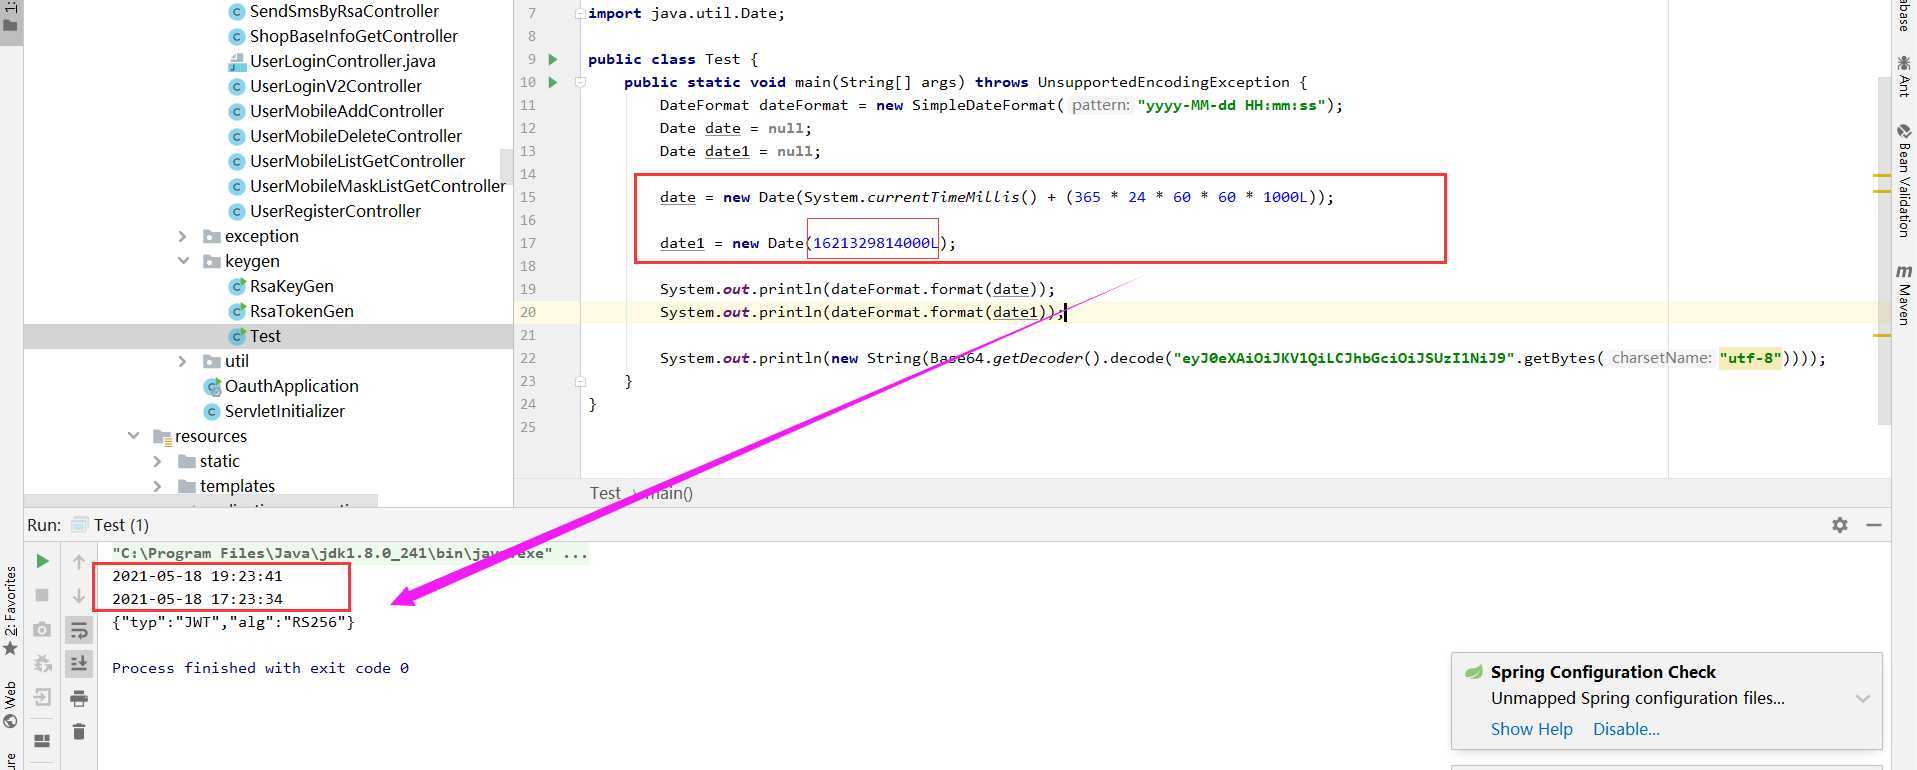Viewport: 1917px width, 770px height.
Task: Select UserMobileListGetController in tree
Action: click(x=357, y=161)
